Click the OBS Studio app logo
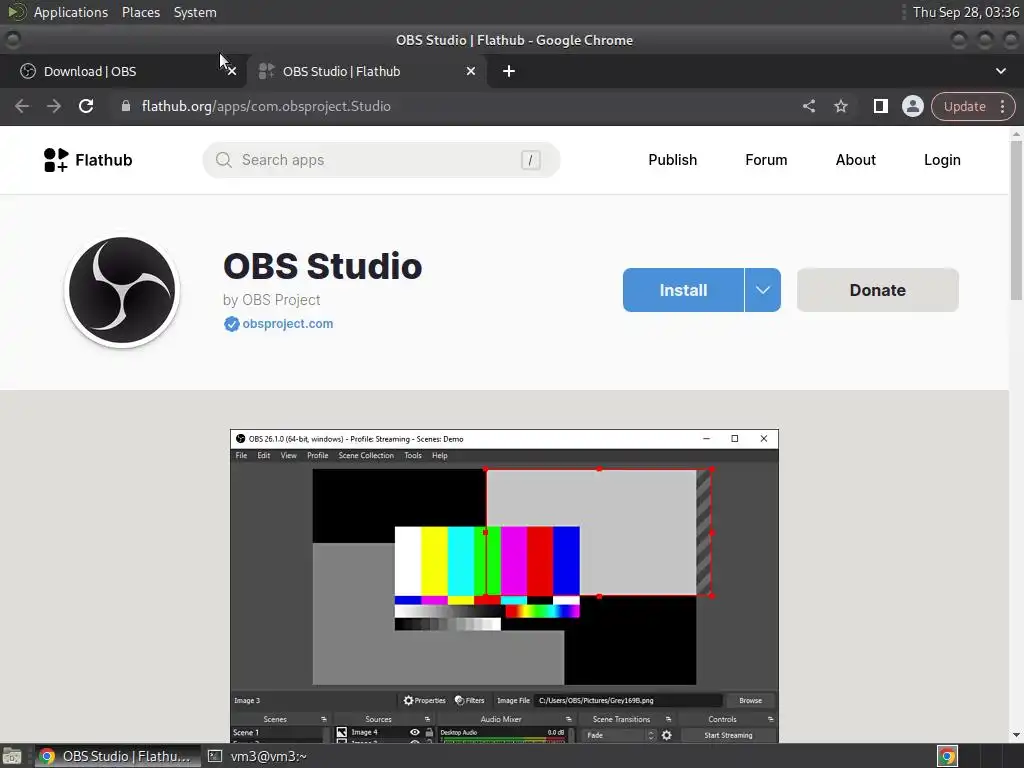The image size is (1024, 768). pos(122,291)
